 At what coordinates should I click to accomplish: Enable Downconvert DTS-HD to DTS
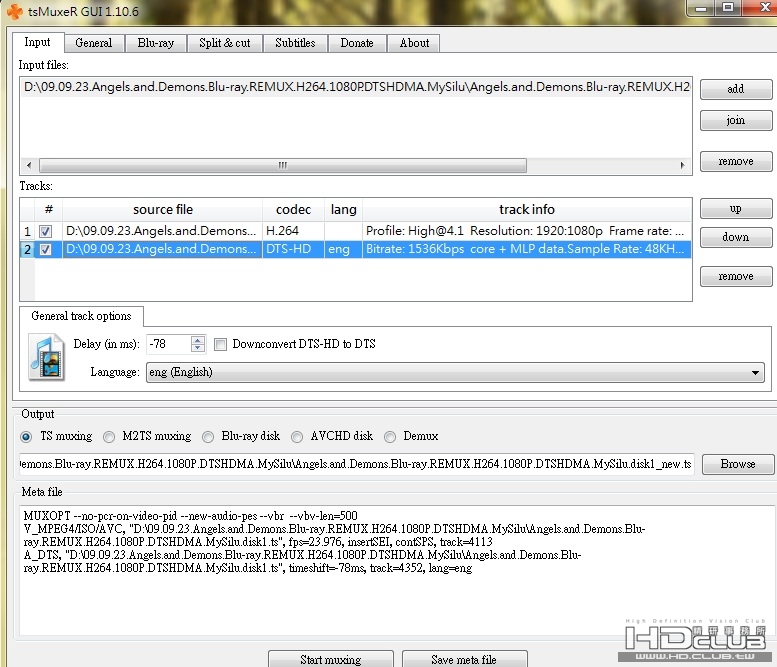[x=221, y=344]
